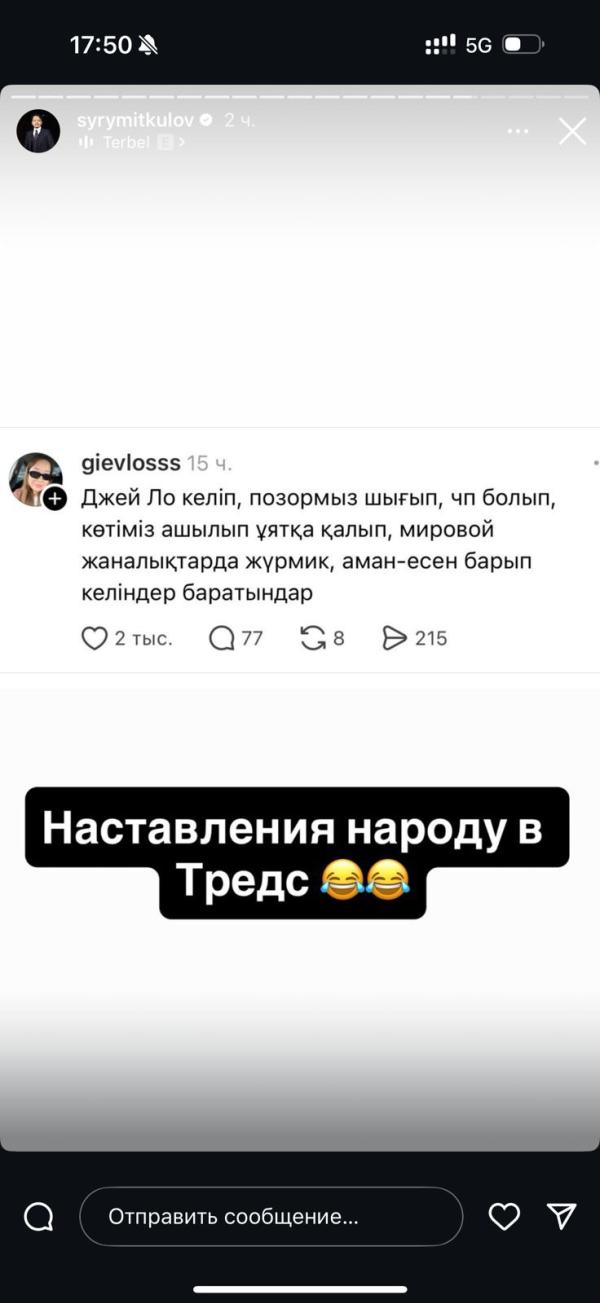
Task: Tap the Наставления народу в Тредс text sticker
Action: pyautogui.click(x=297, y=853)
